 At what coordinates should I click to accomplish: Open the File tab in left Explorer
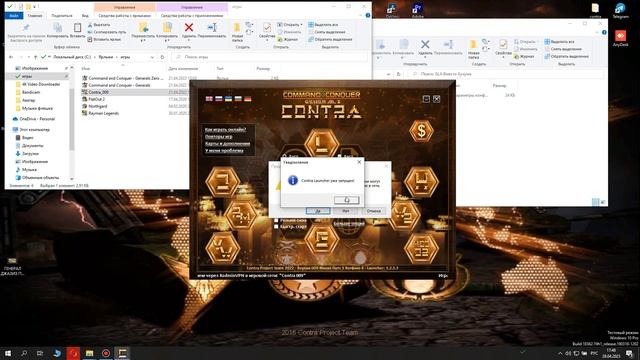pyautogui.click(x=14, y=16)
